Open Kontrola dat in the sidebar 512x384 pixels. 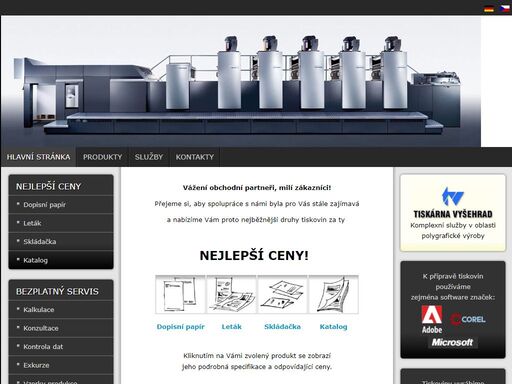point(61,347)
